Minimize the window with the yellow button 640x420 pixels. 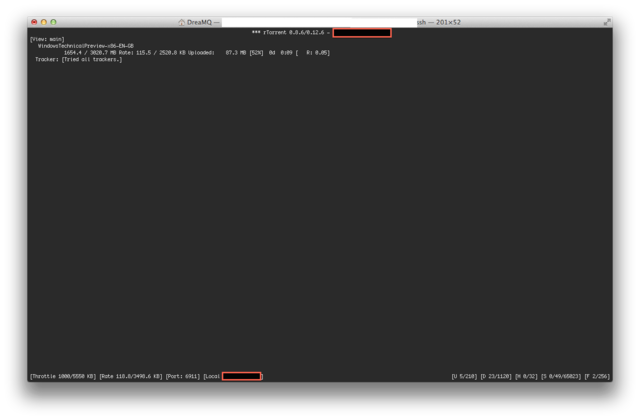43,21
